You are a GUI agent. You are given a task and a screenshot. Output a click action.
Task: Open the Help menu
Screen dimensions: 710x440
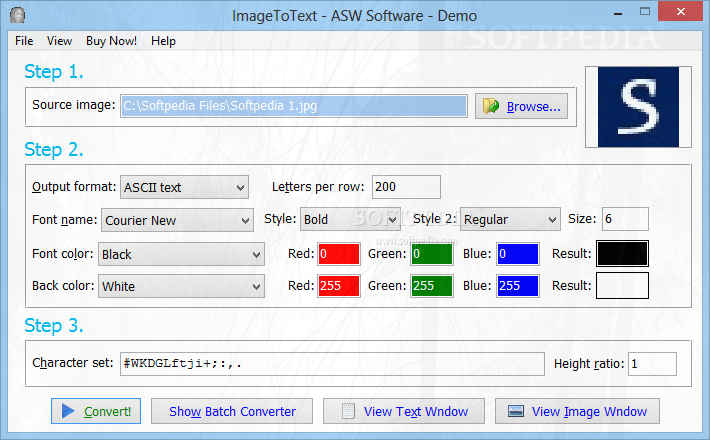click(x=163, y=41)
